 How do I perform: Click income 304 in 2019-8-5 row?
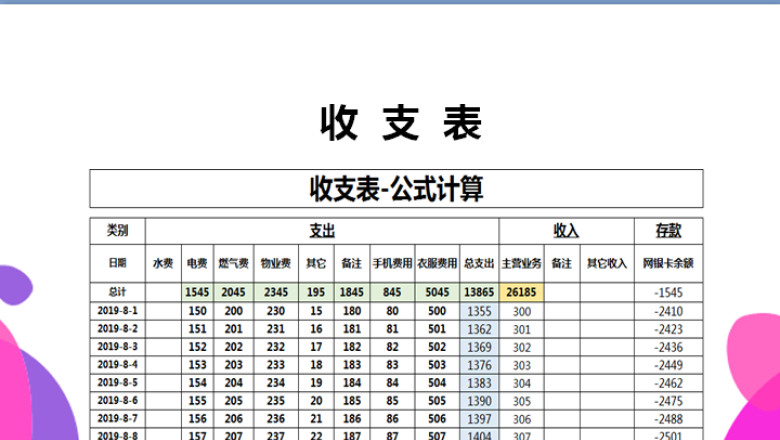[x=521, y=383]
